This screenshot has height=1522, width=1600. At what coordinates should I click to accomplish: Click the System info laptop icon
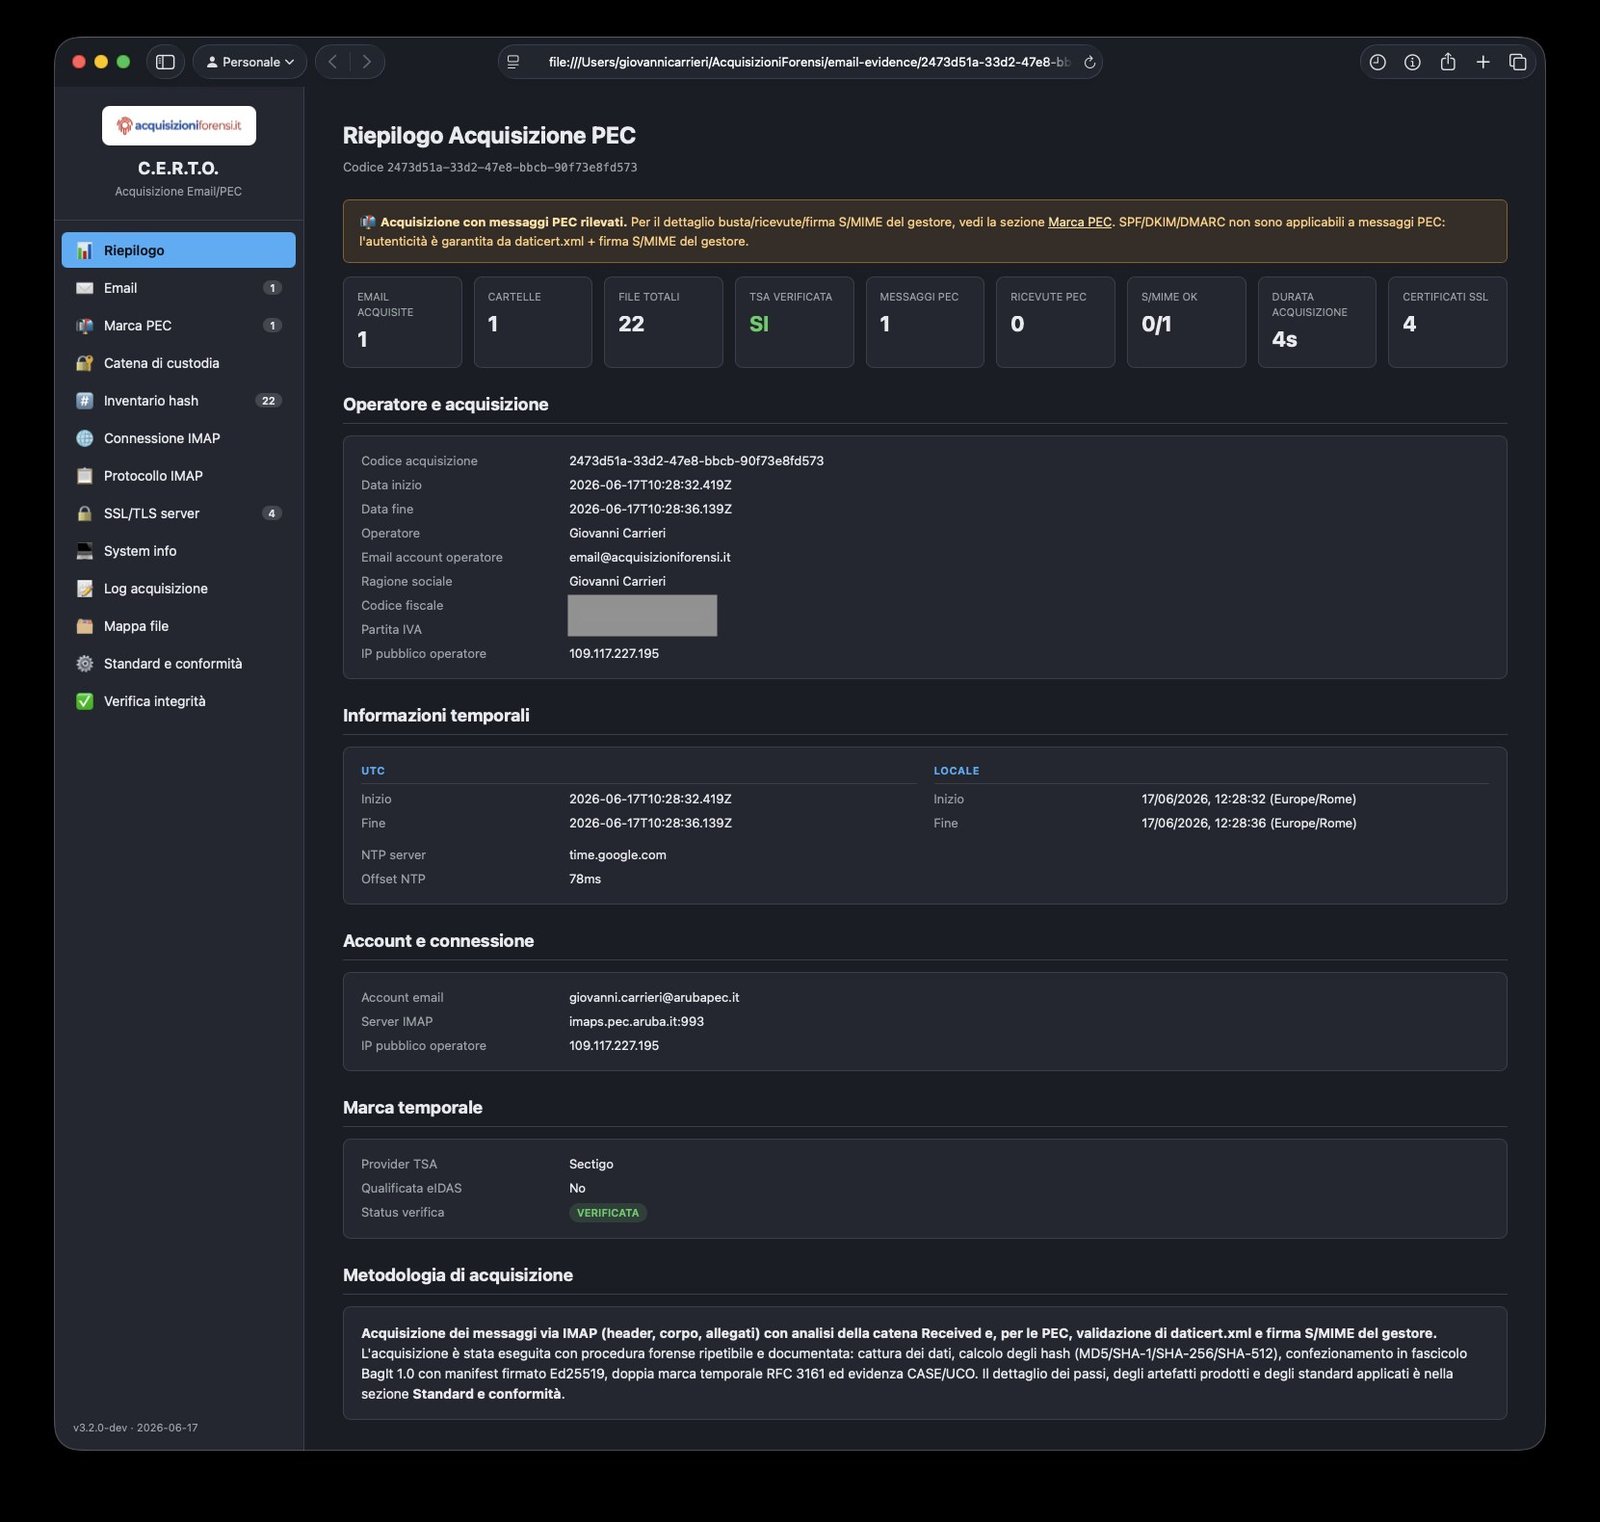[x=85, y=551]
